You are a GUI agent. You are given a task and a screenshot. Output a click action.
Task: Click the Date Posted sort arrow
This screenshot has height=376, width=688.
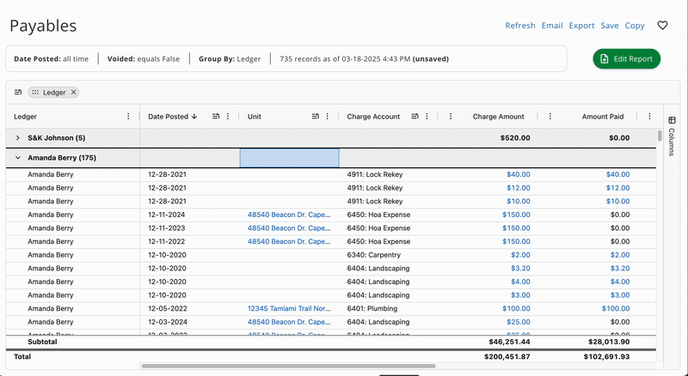point(194,116)
